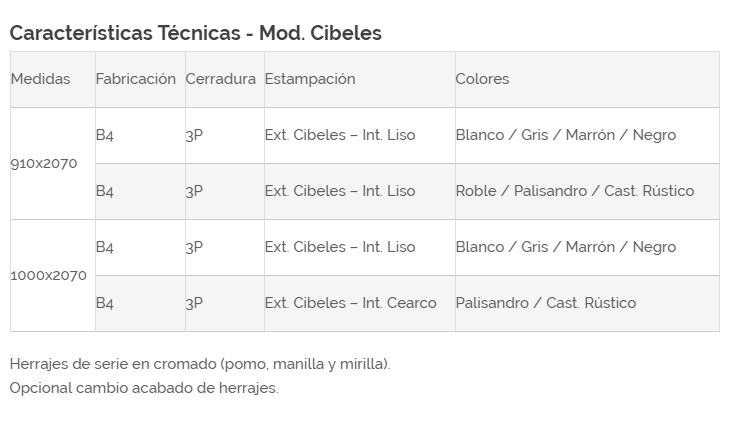Click the Características Técnicas - Mod. Cibeles heading

tap(195, 33)
